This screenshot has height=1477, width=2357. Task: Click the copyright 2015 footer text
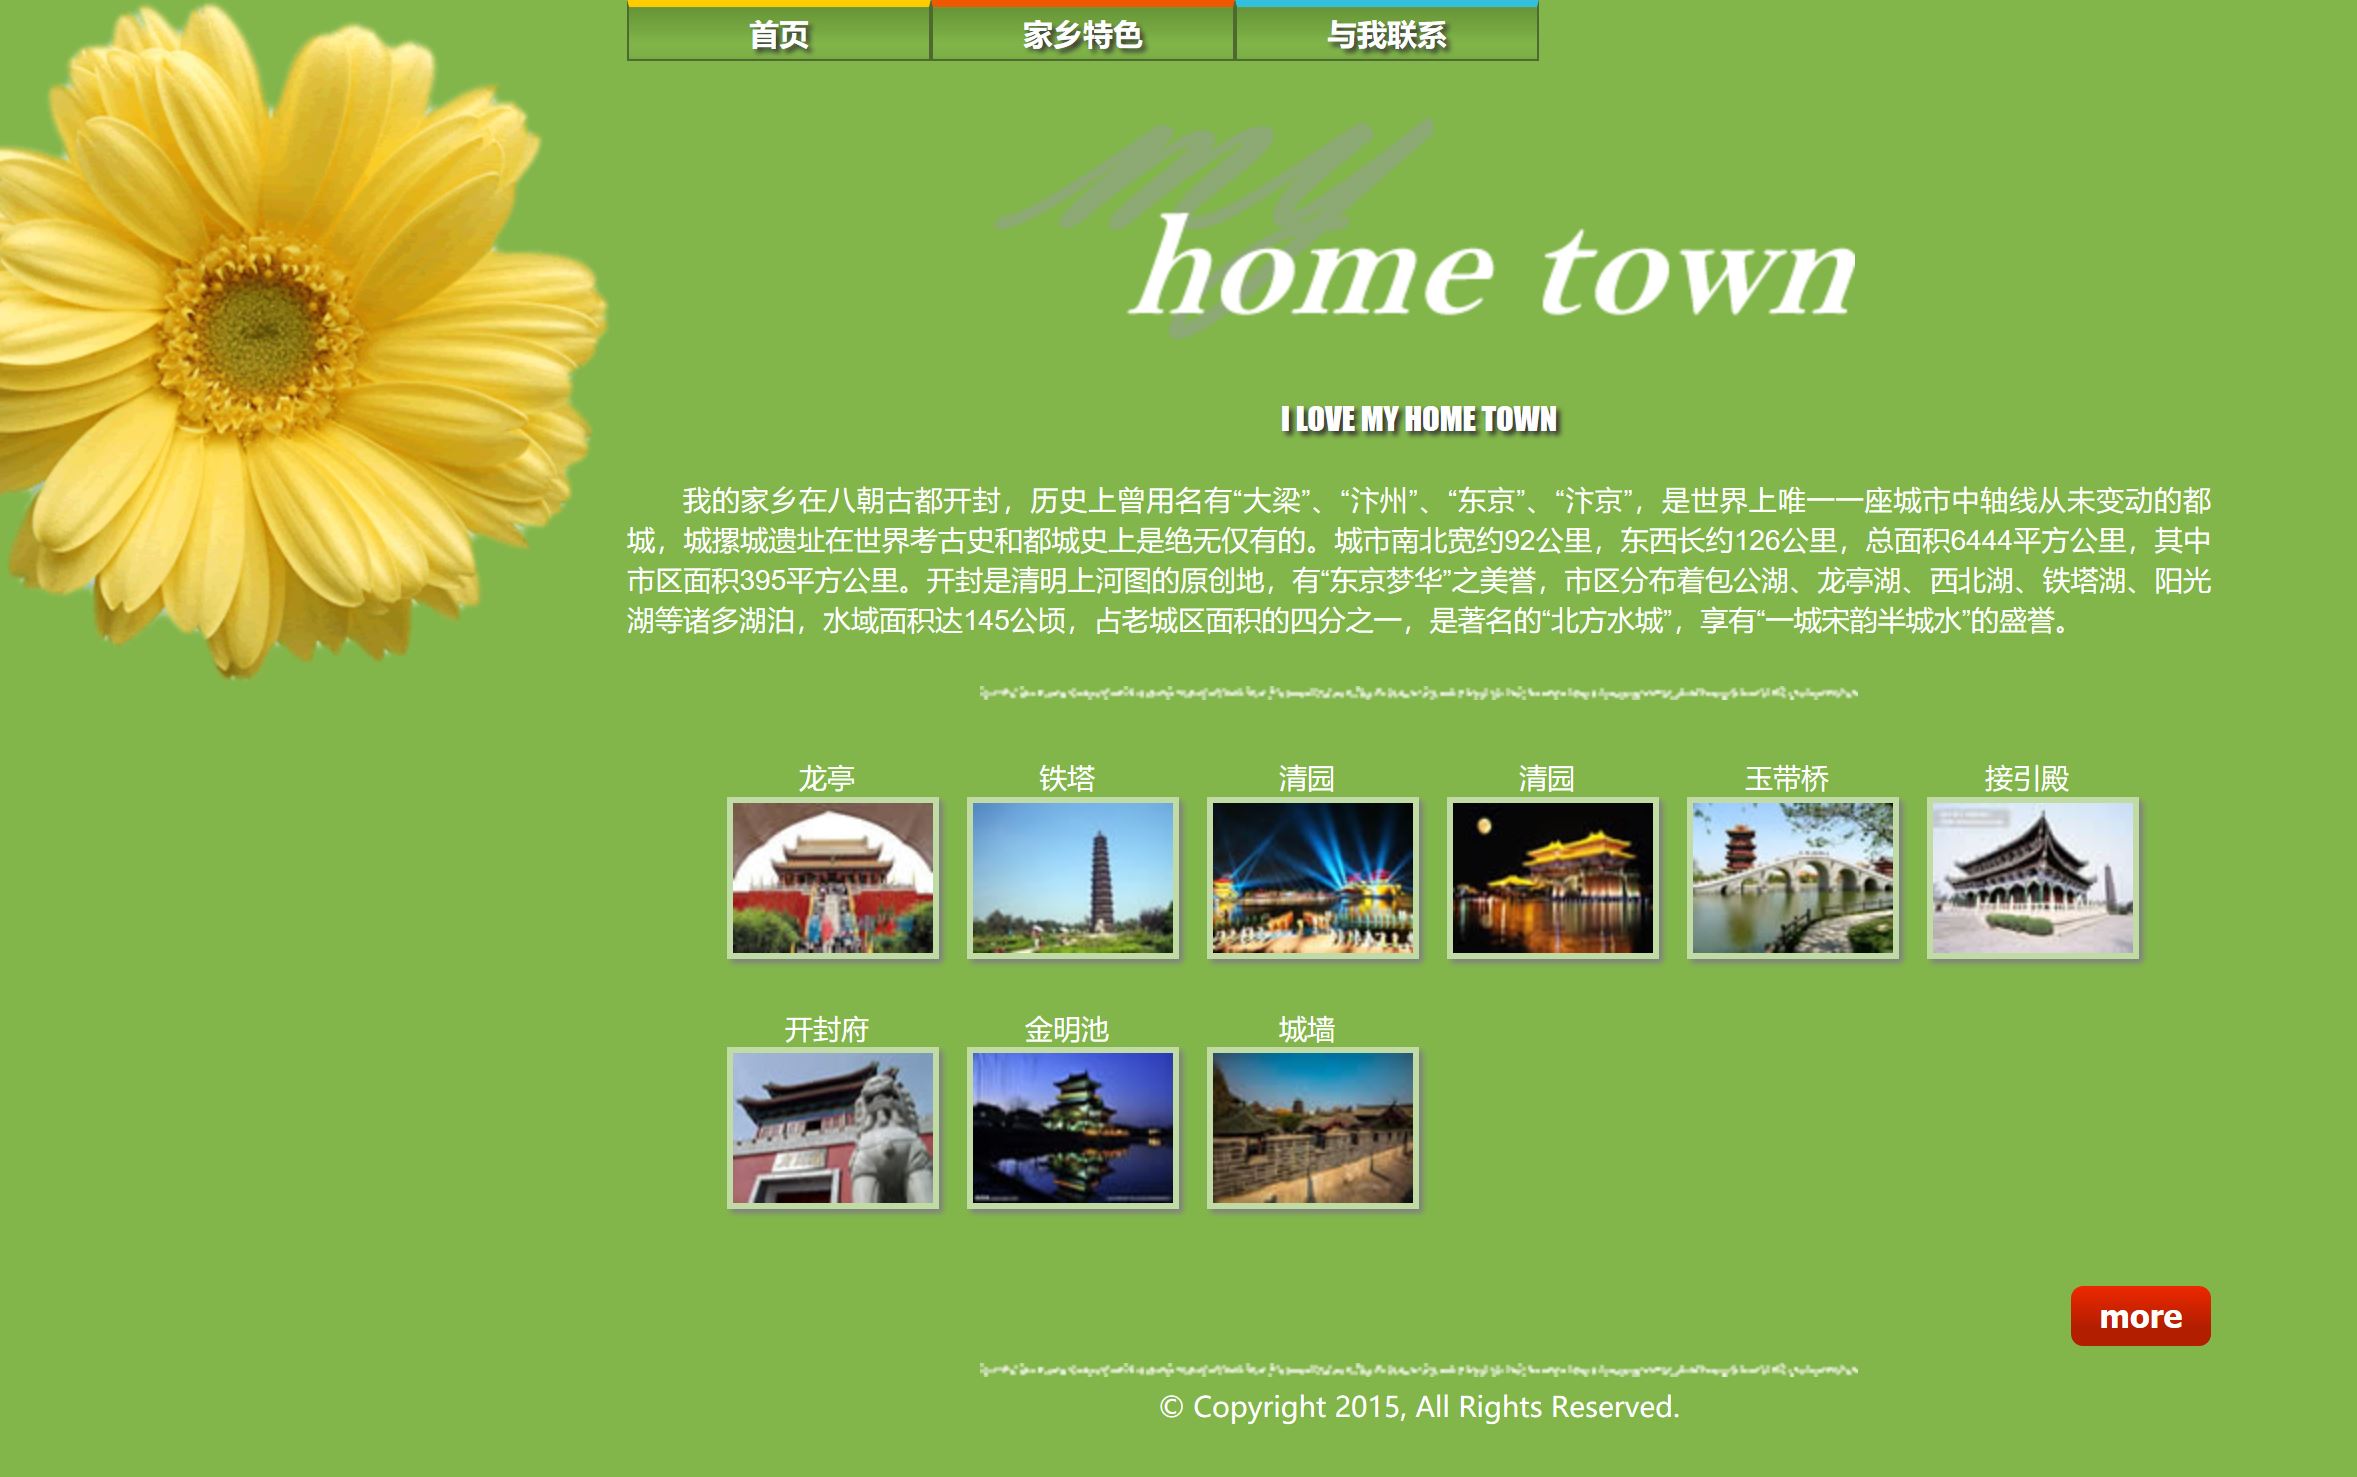pyautogui.click(x=1419, y=1407)
